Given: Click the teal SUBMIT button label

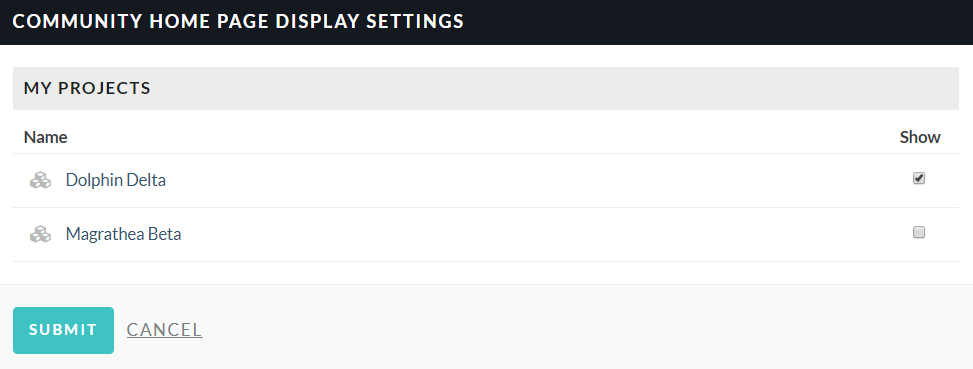Looking at the screenshot, I should pos(63,330).
